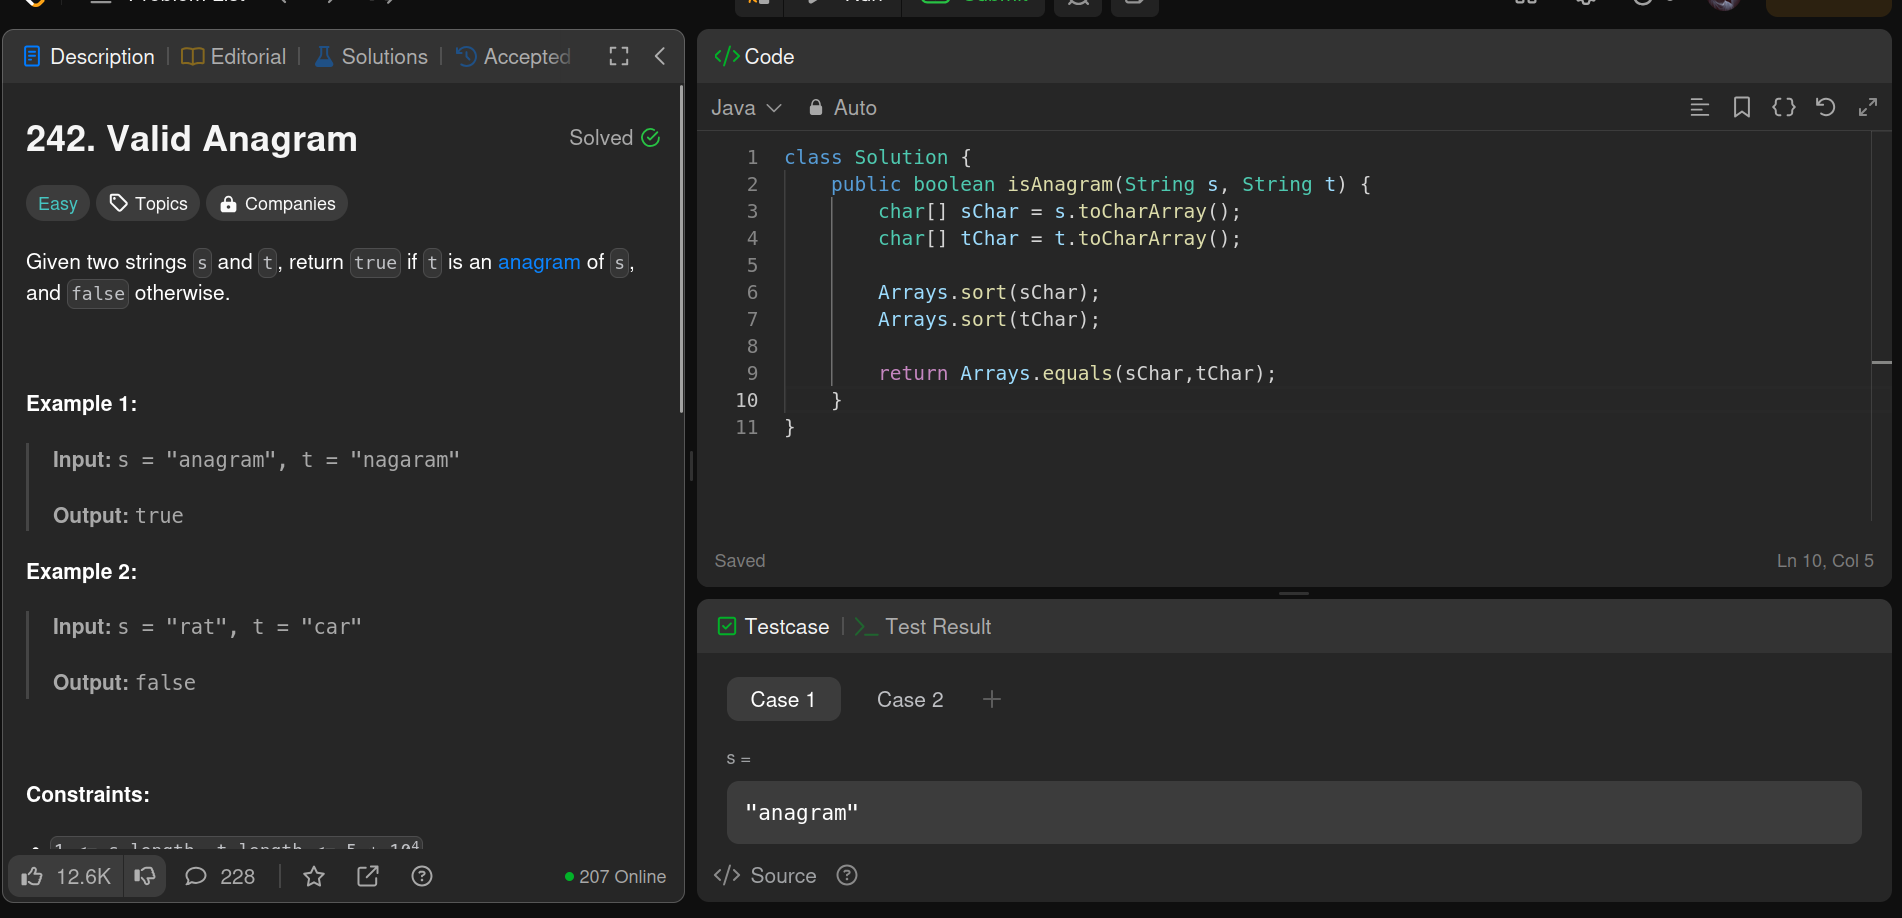Follow the anagram hyperlink in description
This screenshot has height=918, width=1902.
pos(539,262)
